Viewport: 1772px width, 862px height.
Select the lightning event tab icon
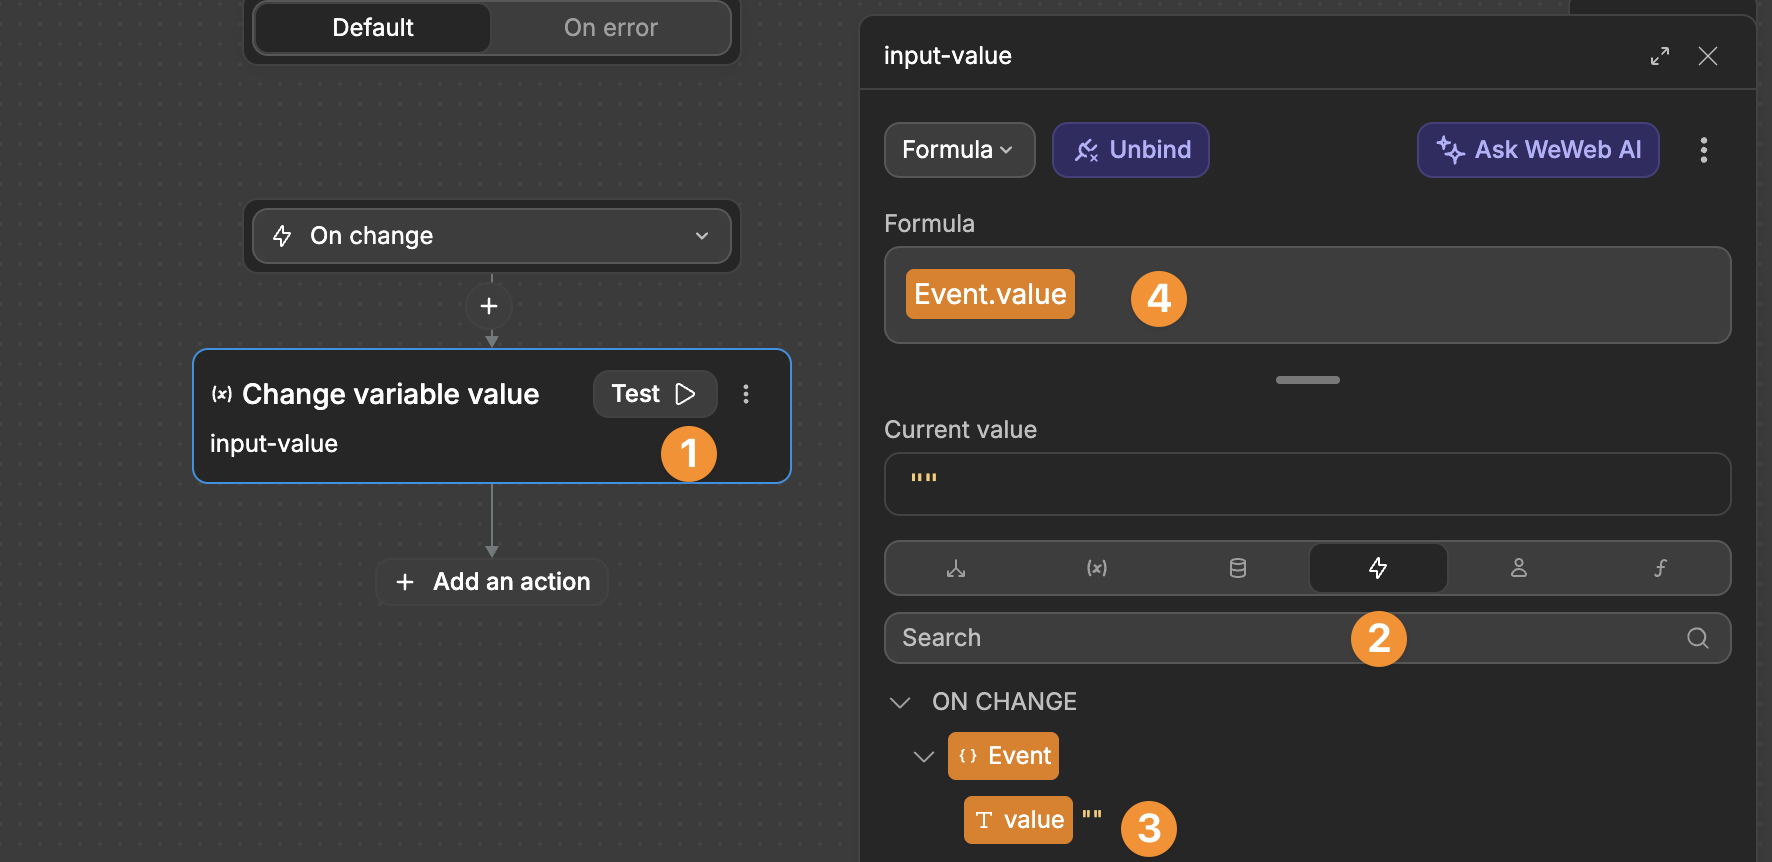pyautogui.click(x=1377, y=568)
